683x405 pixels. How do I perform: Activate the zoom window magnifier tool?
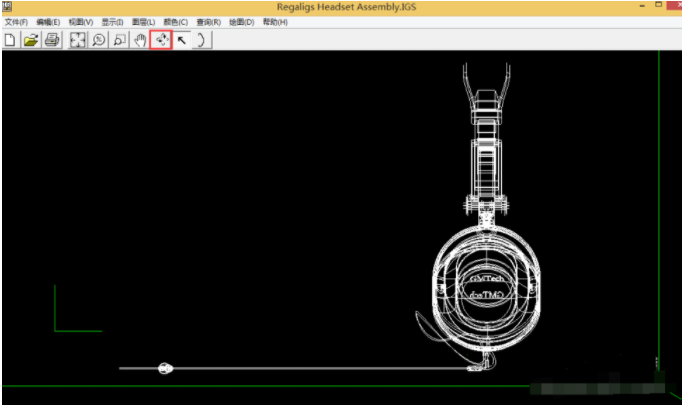120,40
